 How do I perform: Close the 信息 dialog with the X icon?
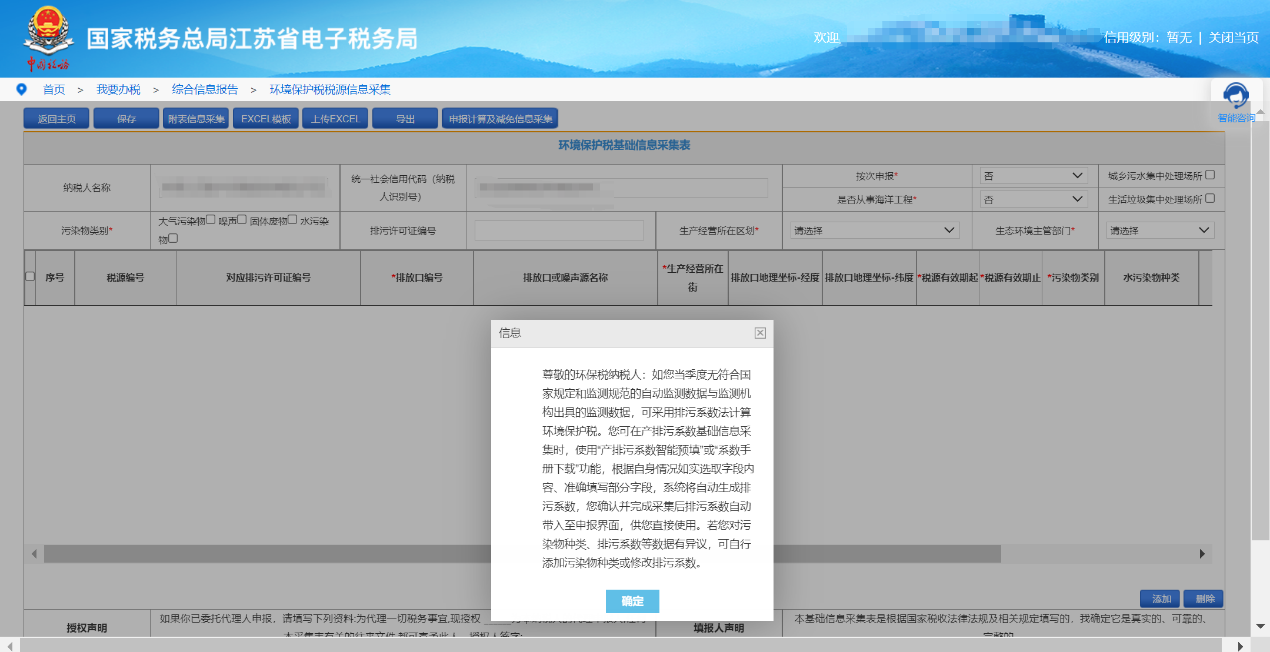pos(760,333)
